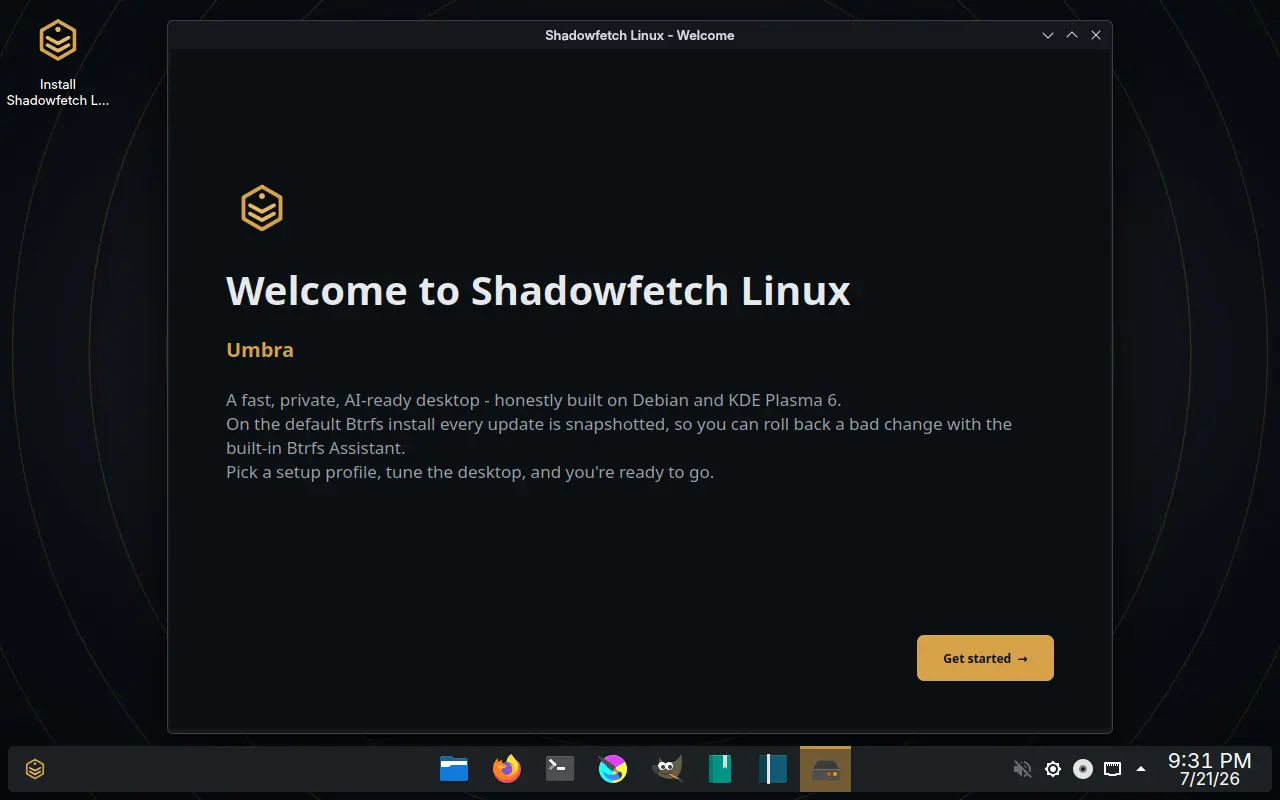Open the colorful round paint app icon
The height and width of the screenshot is (800, 1280).
point(613,769)
